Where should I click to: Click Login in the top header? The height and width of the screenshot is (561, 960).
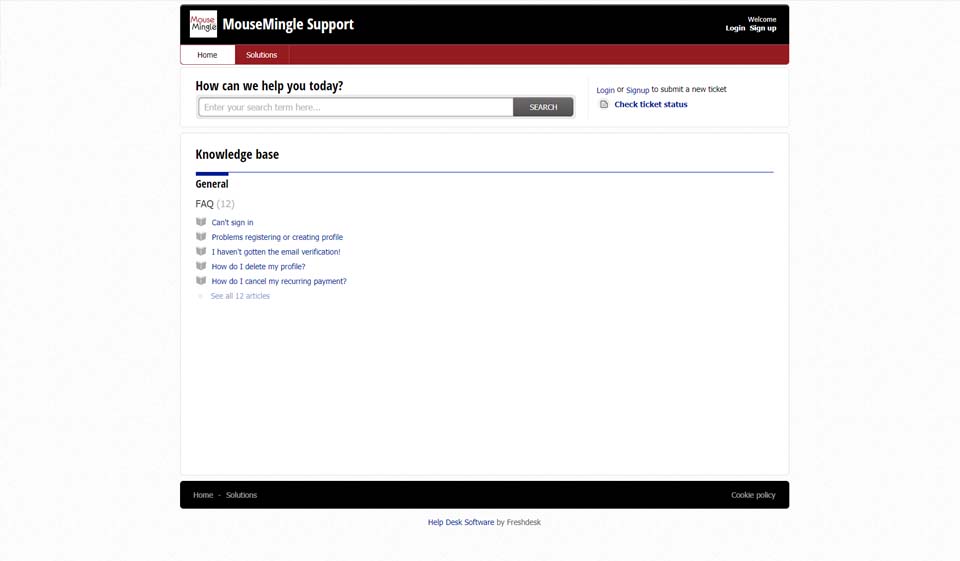pos(735,28)
